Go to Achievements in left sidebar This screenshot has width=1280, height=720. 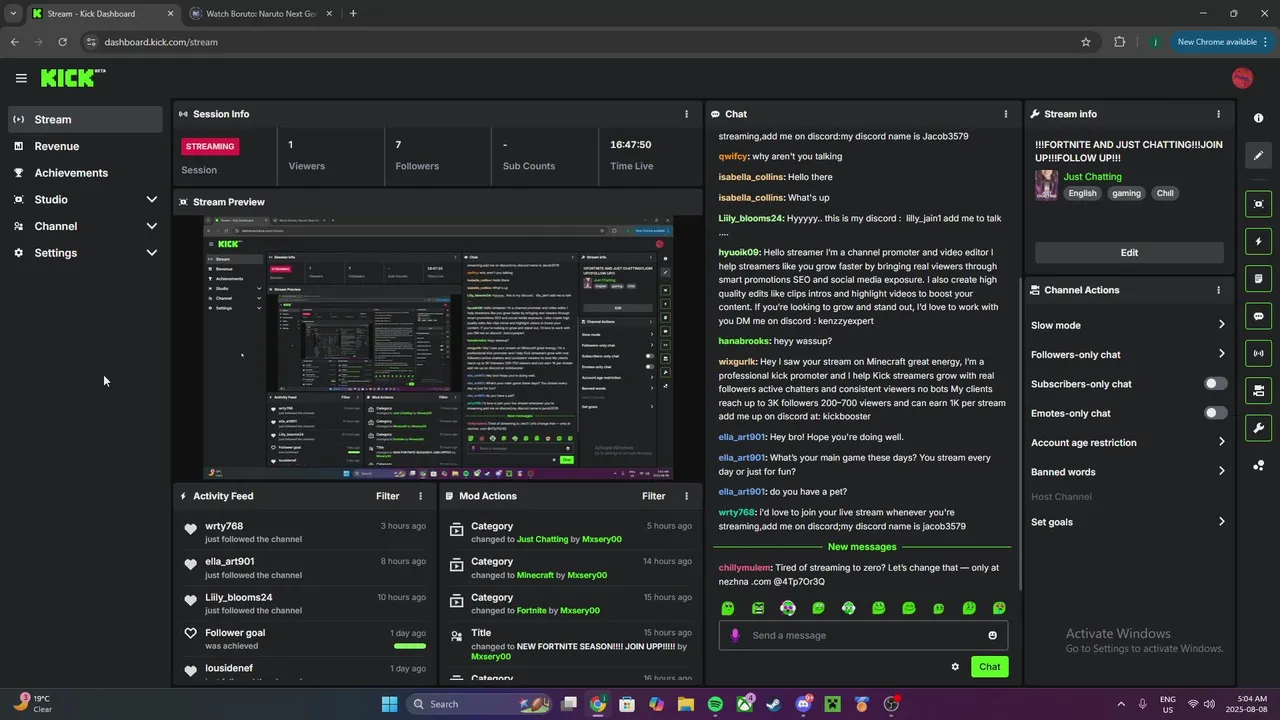85,173
